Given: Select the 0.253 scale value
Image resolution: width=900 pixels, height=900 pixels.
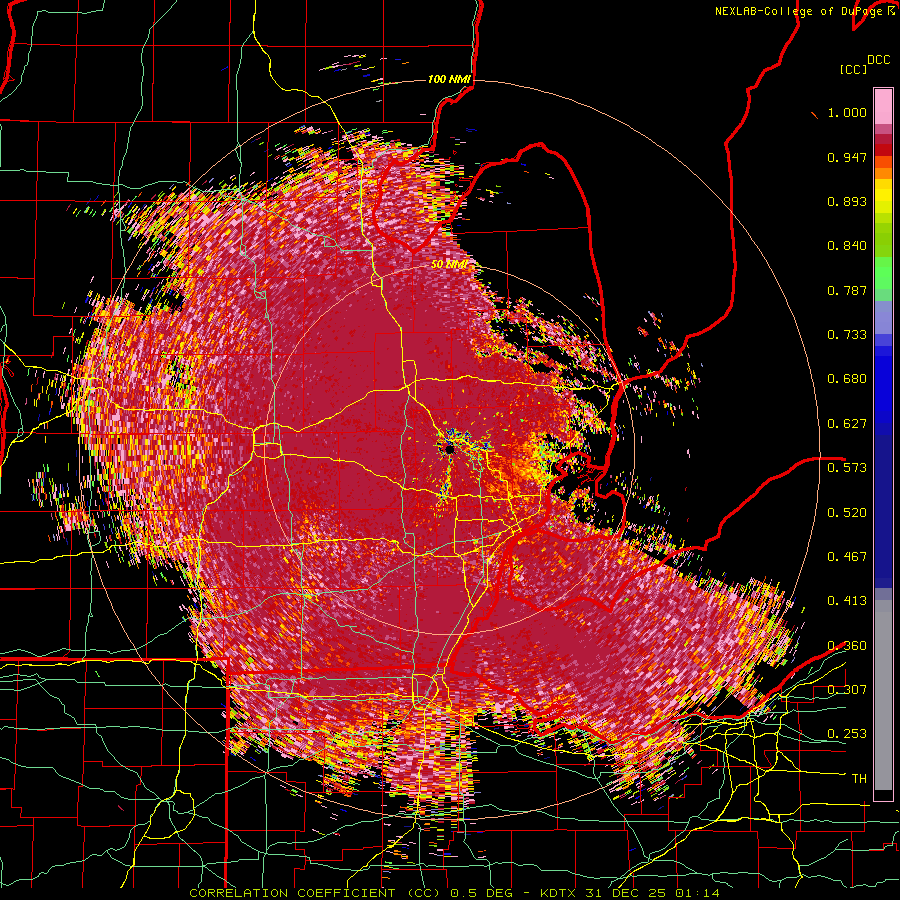Looking at the screenshot, I should coord(847,734).
